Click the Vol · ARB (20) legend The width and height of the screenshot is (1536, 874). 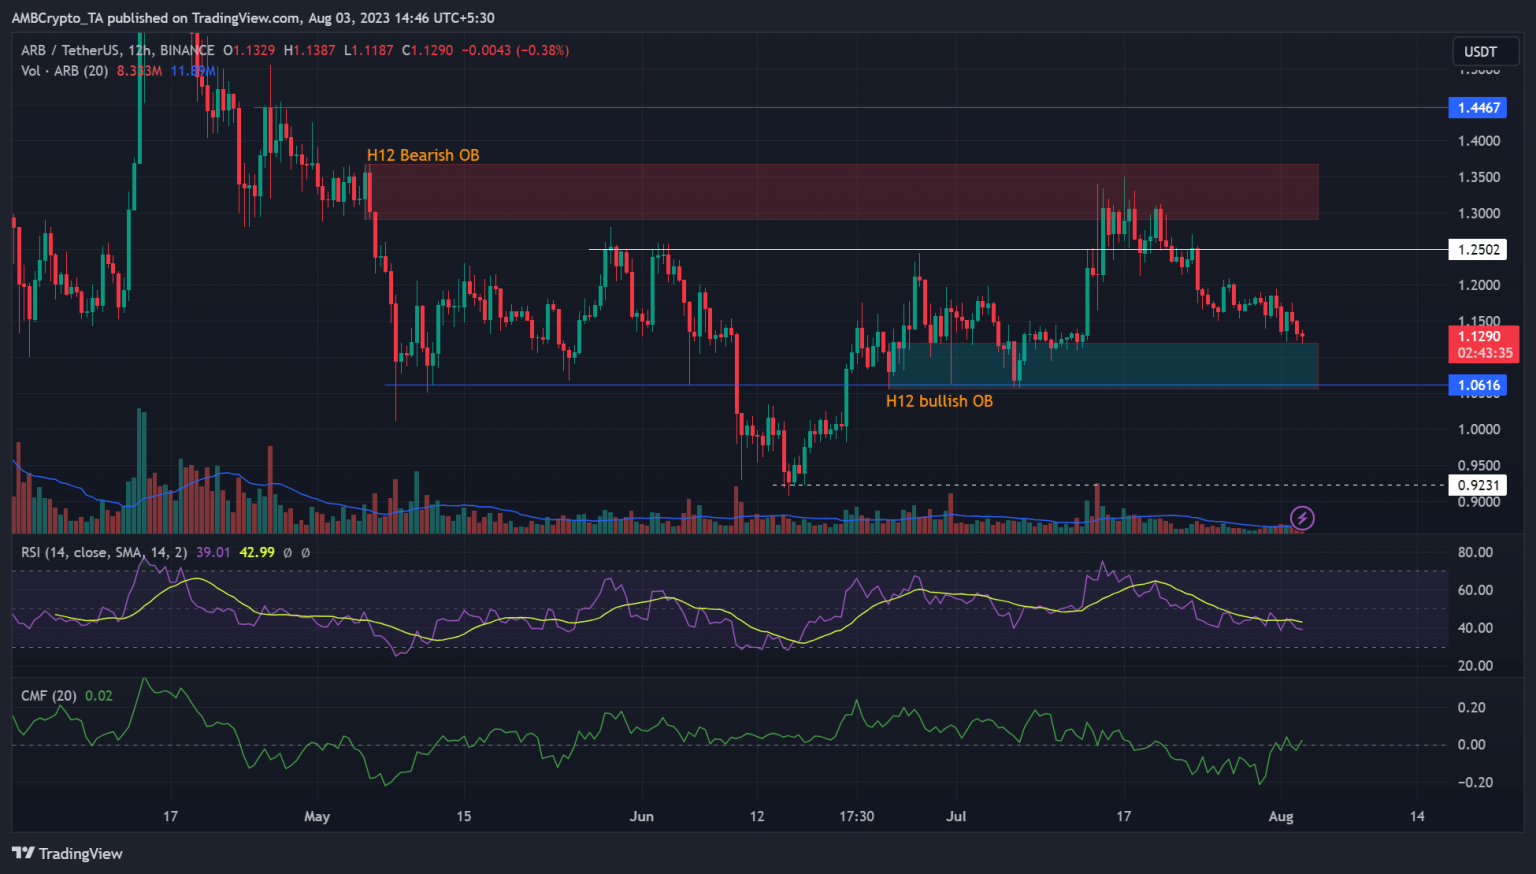pos(65,71)
